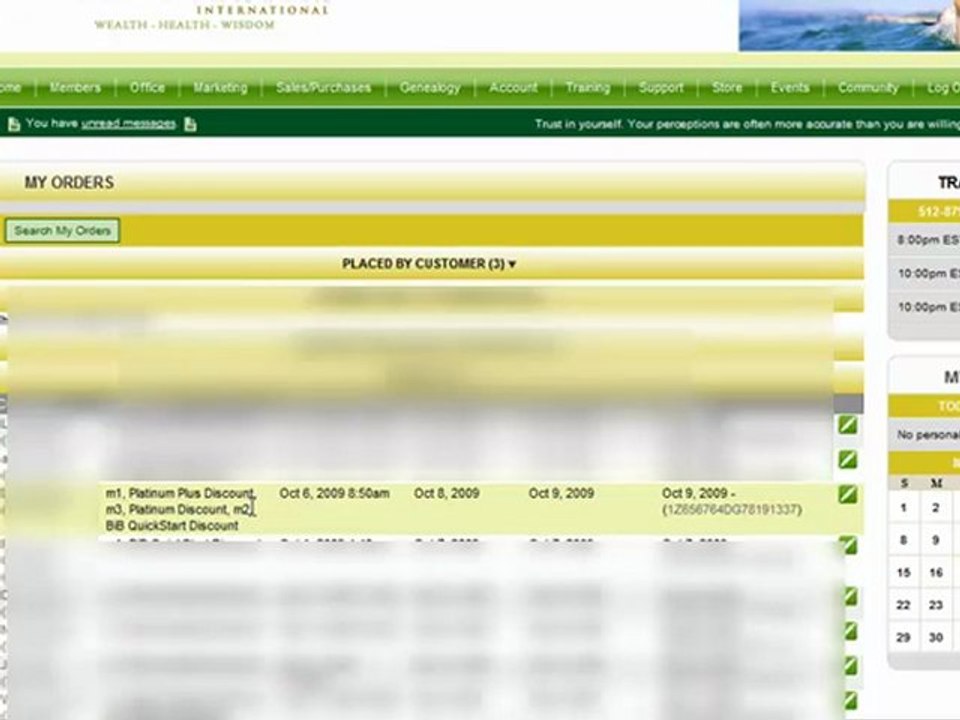Select the 'Oct 6, 2009 8:50am' order date cell

pyautogui.click(x=334, y=493)
